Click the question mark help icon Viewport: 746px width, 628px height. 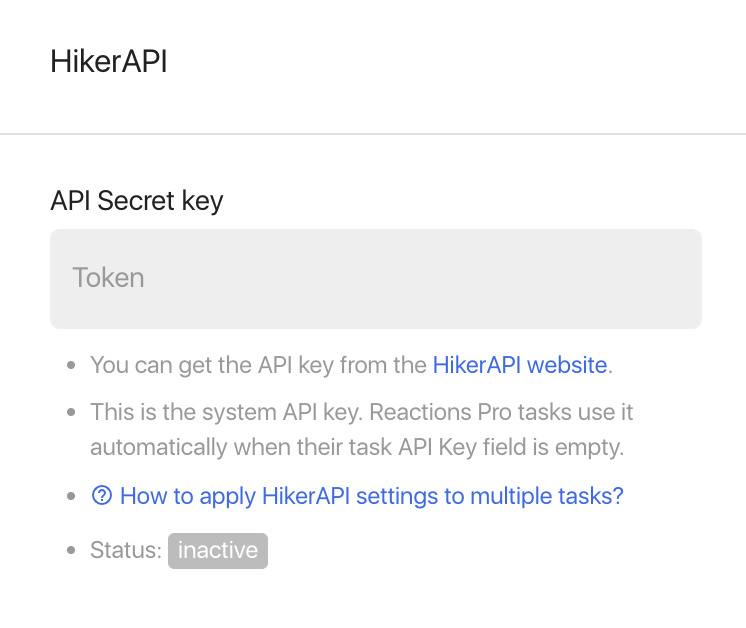point(101,495)
